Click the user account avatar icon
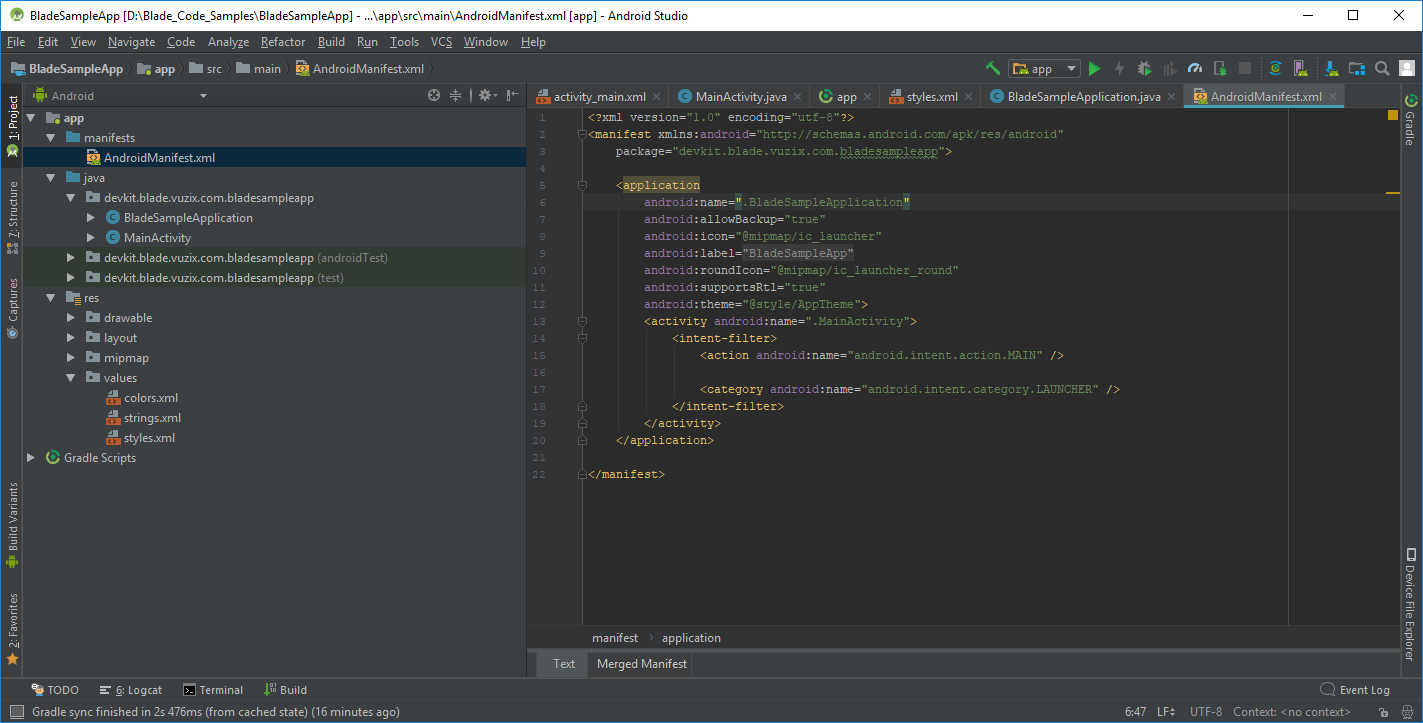The height and width of the screenshot is (723, 1423). pyautogui.click(x=1406, y=69)
